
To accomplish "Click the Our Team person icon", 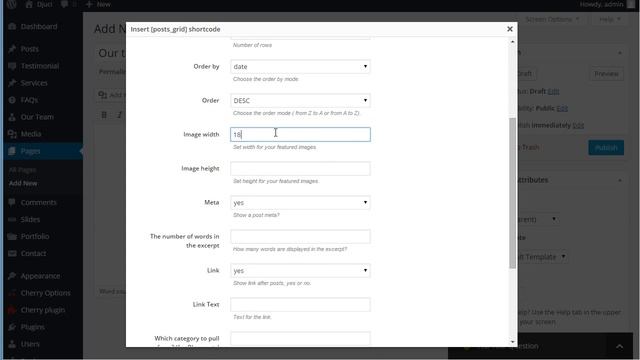I will coord(12,117).
